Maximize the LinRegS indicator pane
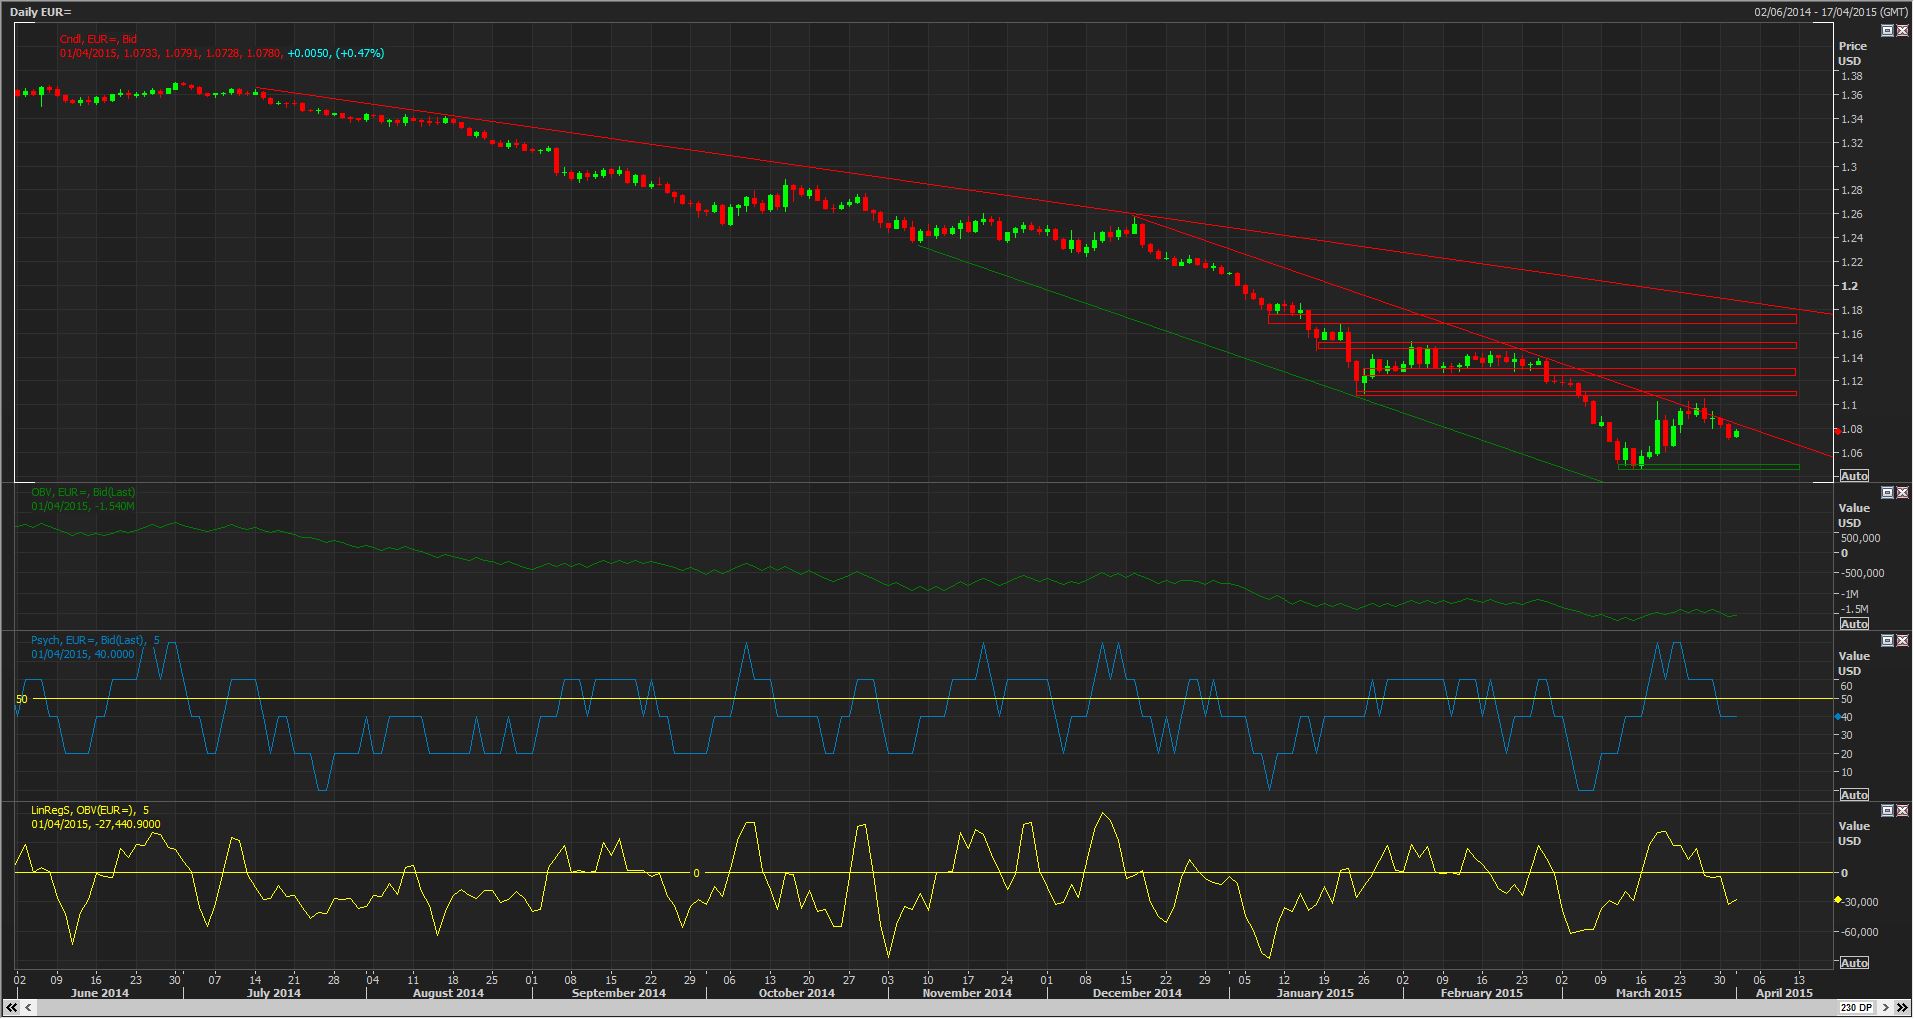Viewport: 1914px width, 1019px height. (1888, 811)
